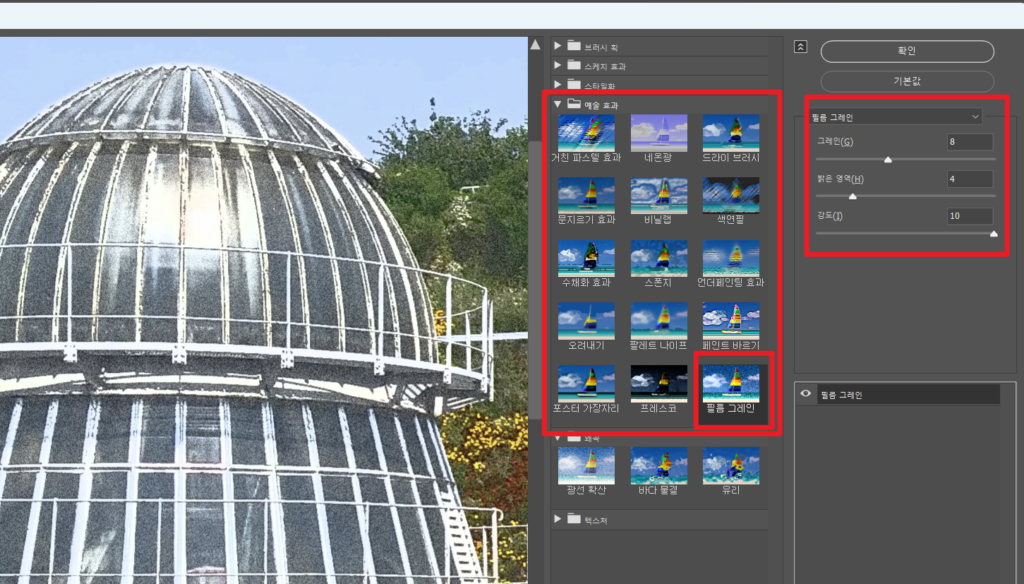The height and width of the screenshot is (584, 1024).
Task: Choose the 드라이 브러시 filter thumbnail
Action: pos(730,133)
